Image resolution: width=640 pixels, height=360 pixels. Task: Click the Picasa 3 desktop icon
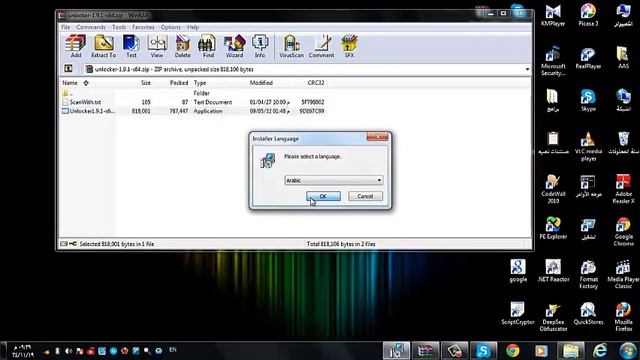[588, 16]
